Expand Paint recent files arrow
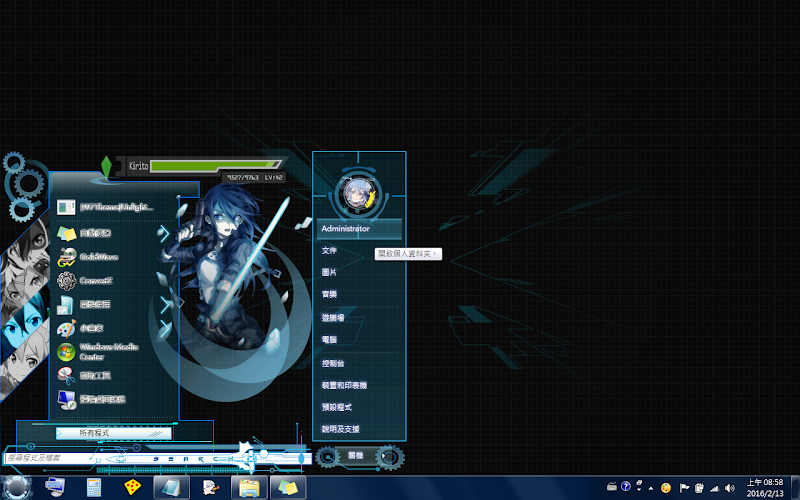The height and width of the screenshot is (500, 800). pos(165,328)
